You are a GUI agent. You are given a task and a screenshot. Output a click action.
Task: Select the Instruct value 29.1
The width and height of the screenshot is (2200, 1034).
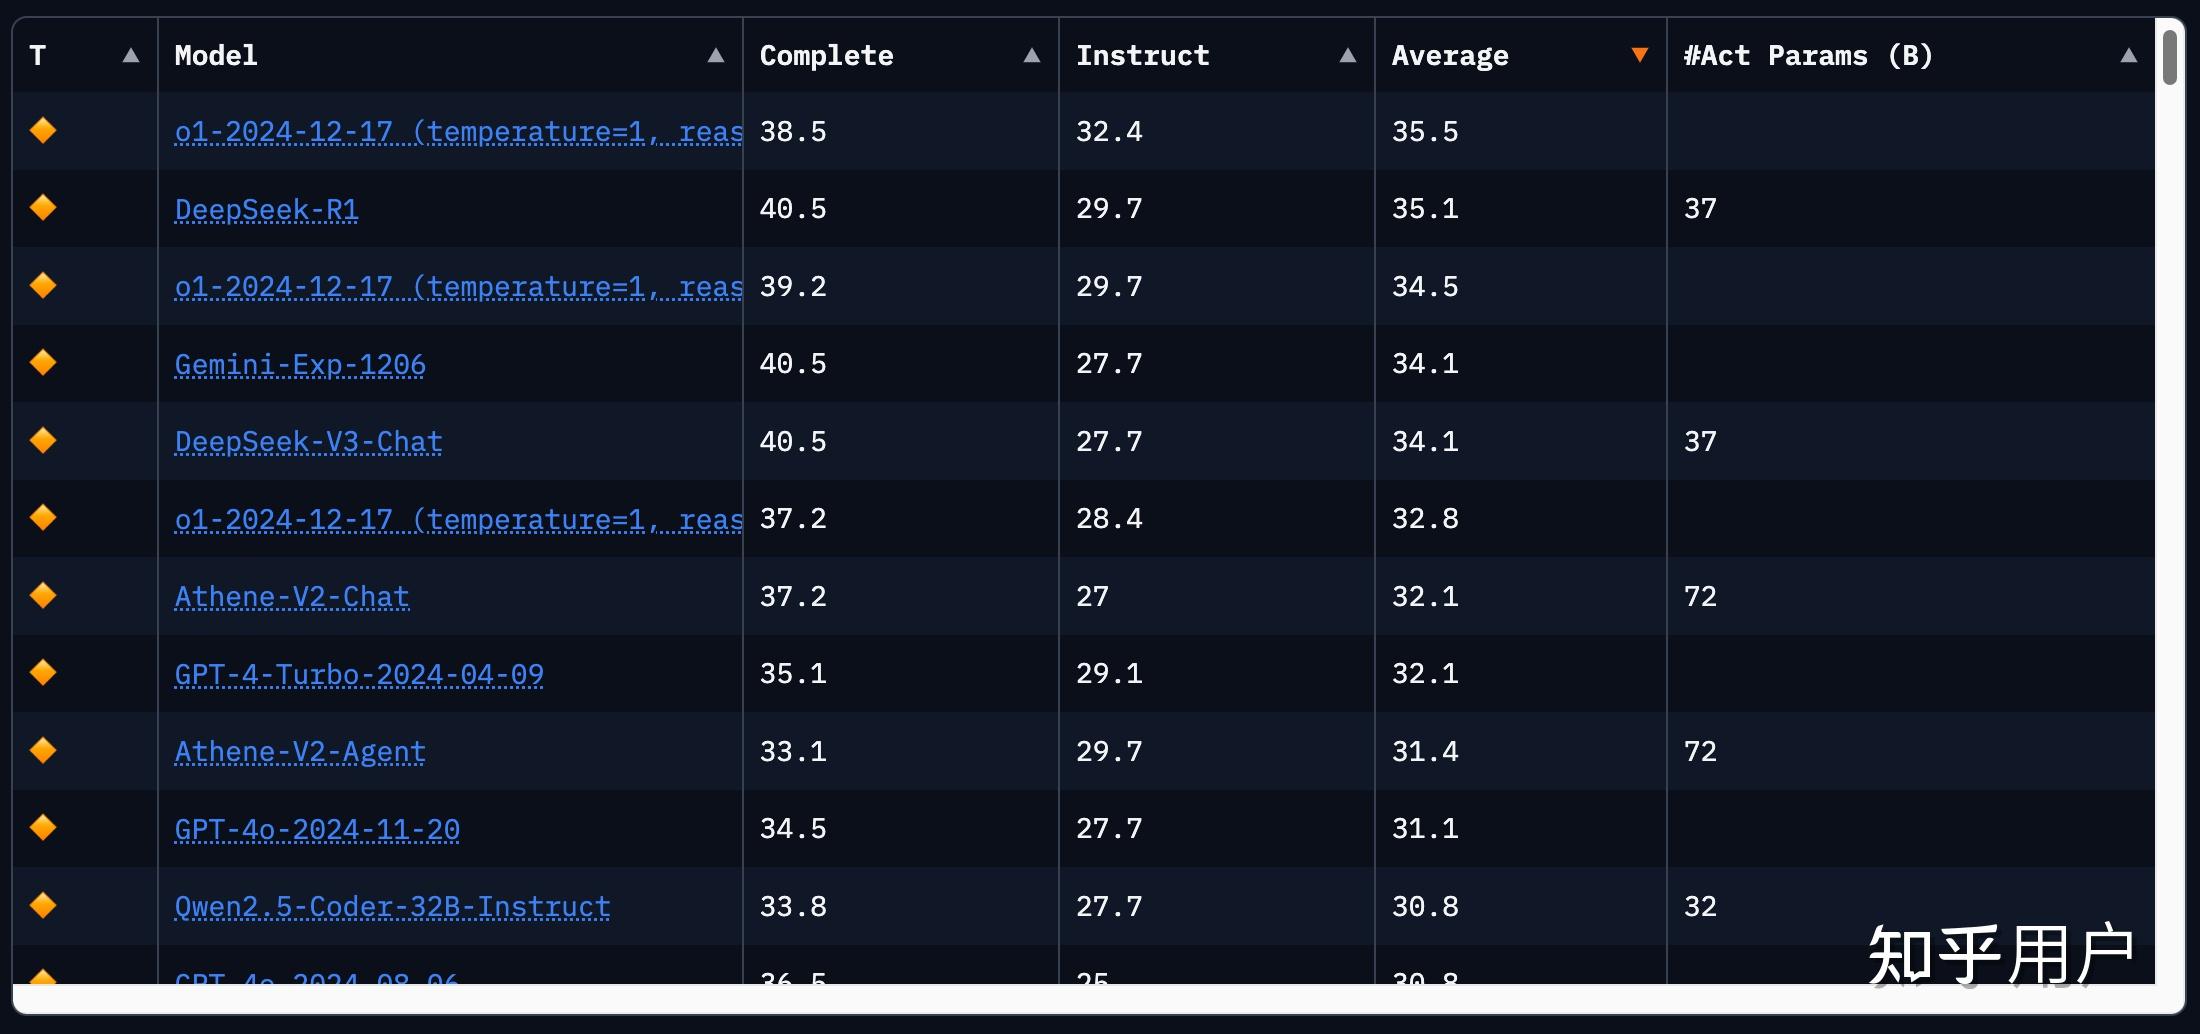(x=1109, y=674)
